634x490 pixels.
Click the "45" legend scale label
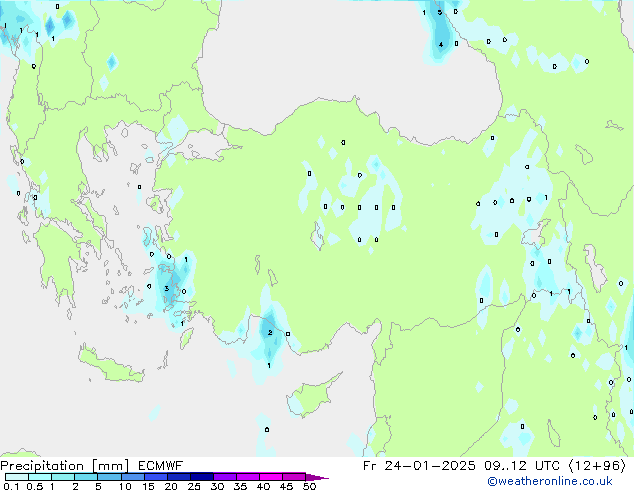[286, 486]
